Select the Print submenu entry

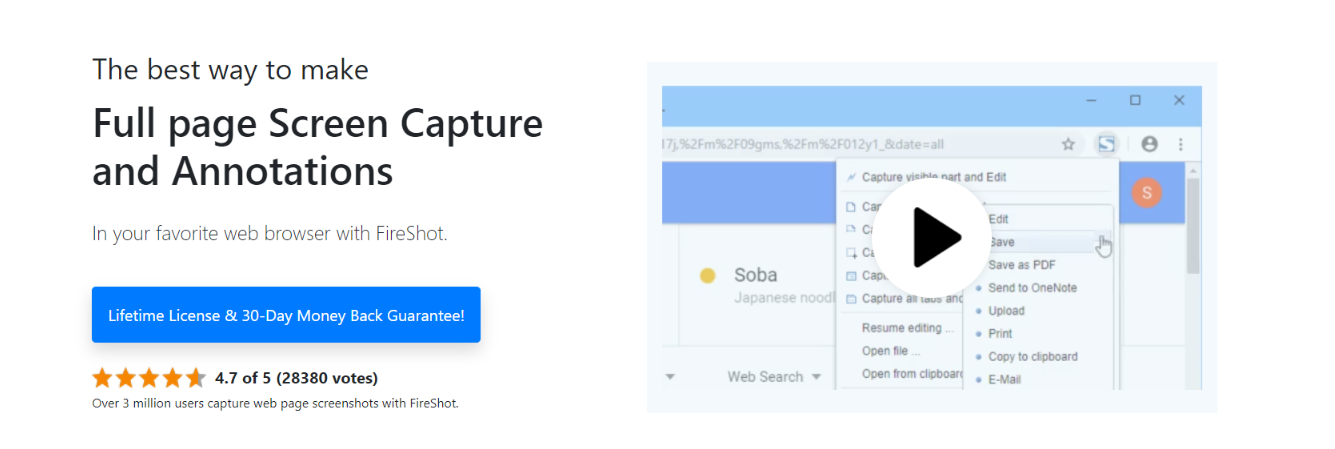(1000, 333)
